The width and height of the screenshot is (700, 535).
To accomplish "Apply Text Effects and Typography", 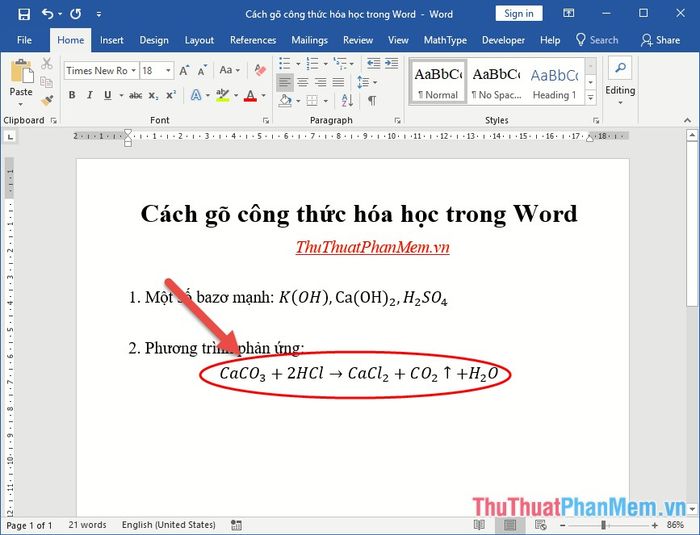I will pyautogui.click(x=196, y=95).
